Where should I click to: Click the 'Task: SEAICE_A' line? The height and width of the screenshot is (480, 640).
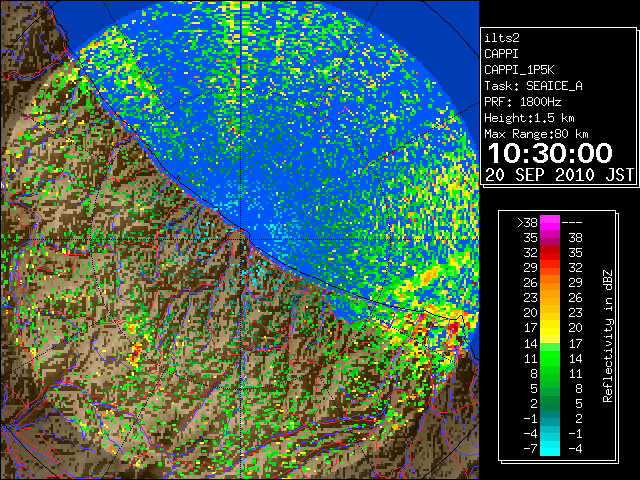click(533, 86)
